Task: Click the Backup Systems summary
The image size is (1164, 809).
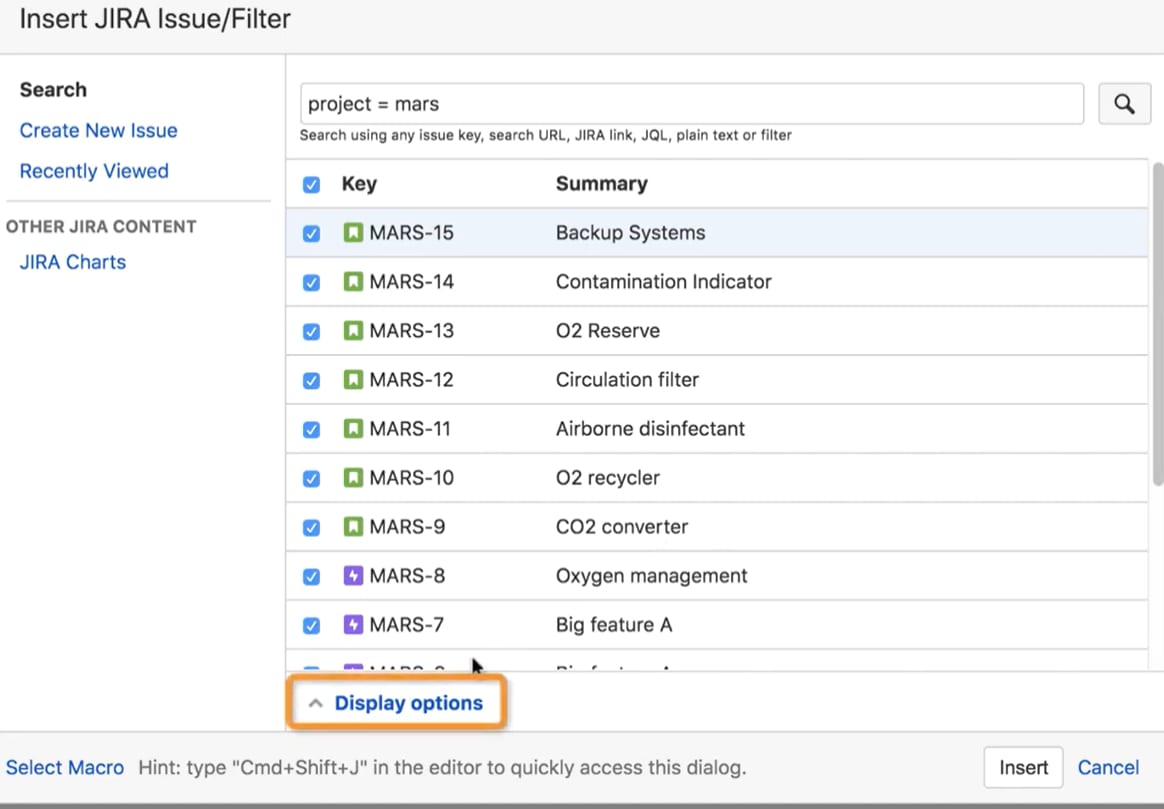Action: (630, 233)
